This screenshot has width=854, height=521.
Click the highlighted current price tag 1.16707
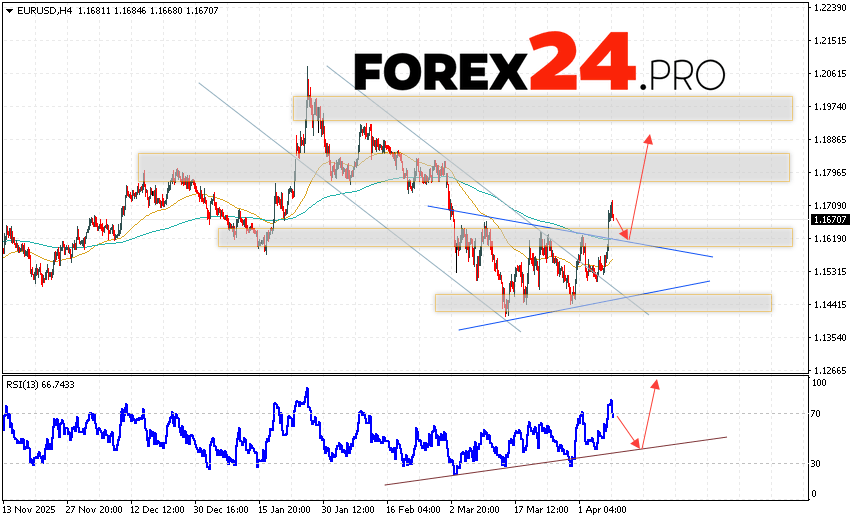[x=830, y=219]
